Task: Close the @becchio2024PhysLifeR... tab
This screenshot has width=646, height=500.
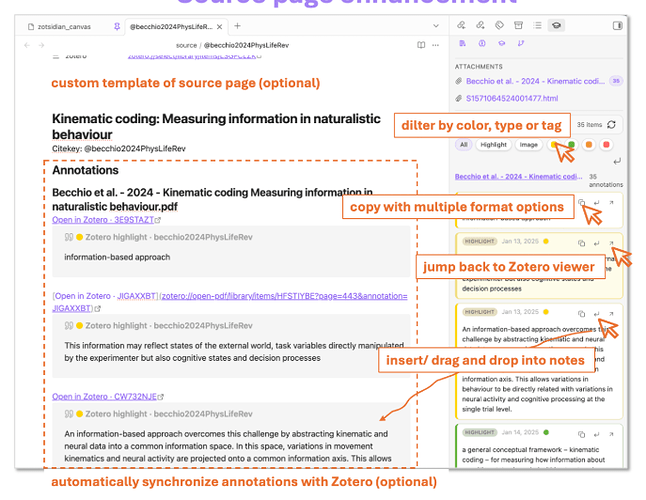Action: coord(220,26)
